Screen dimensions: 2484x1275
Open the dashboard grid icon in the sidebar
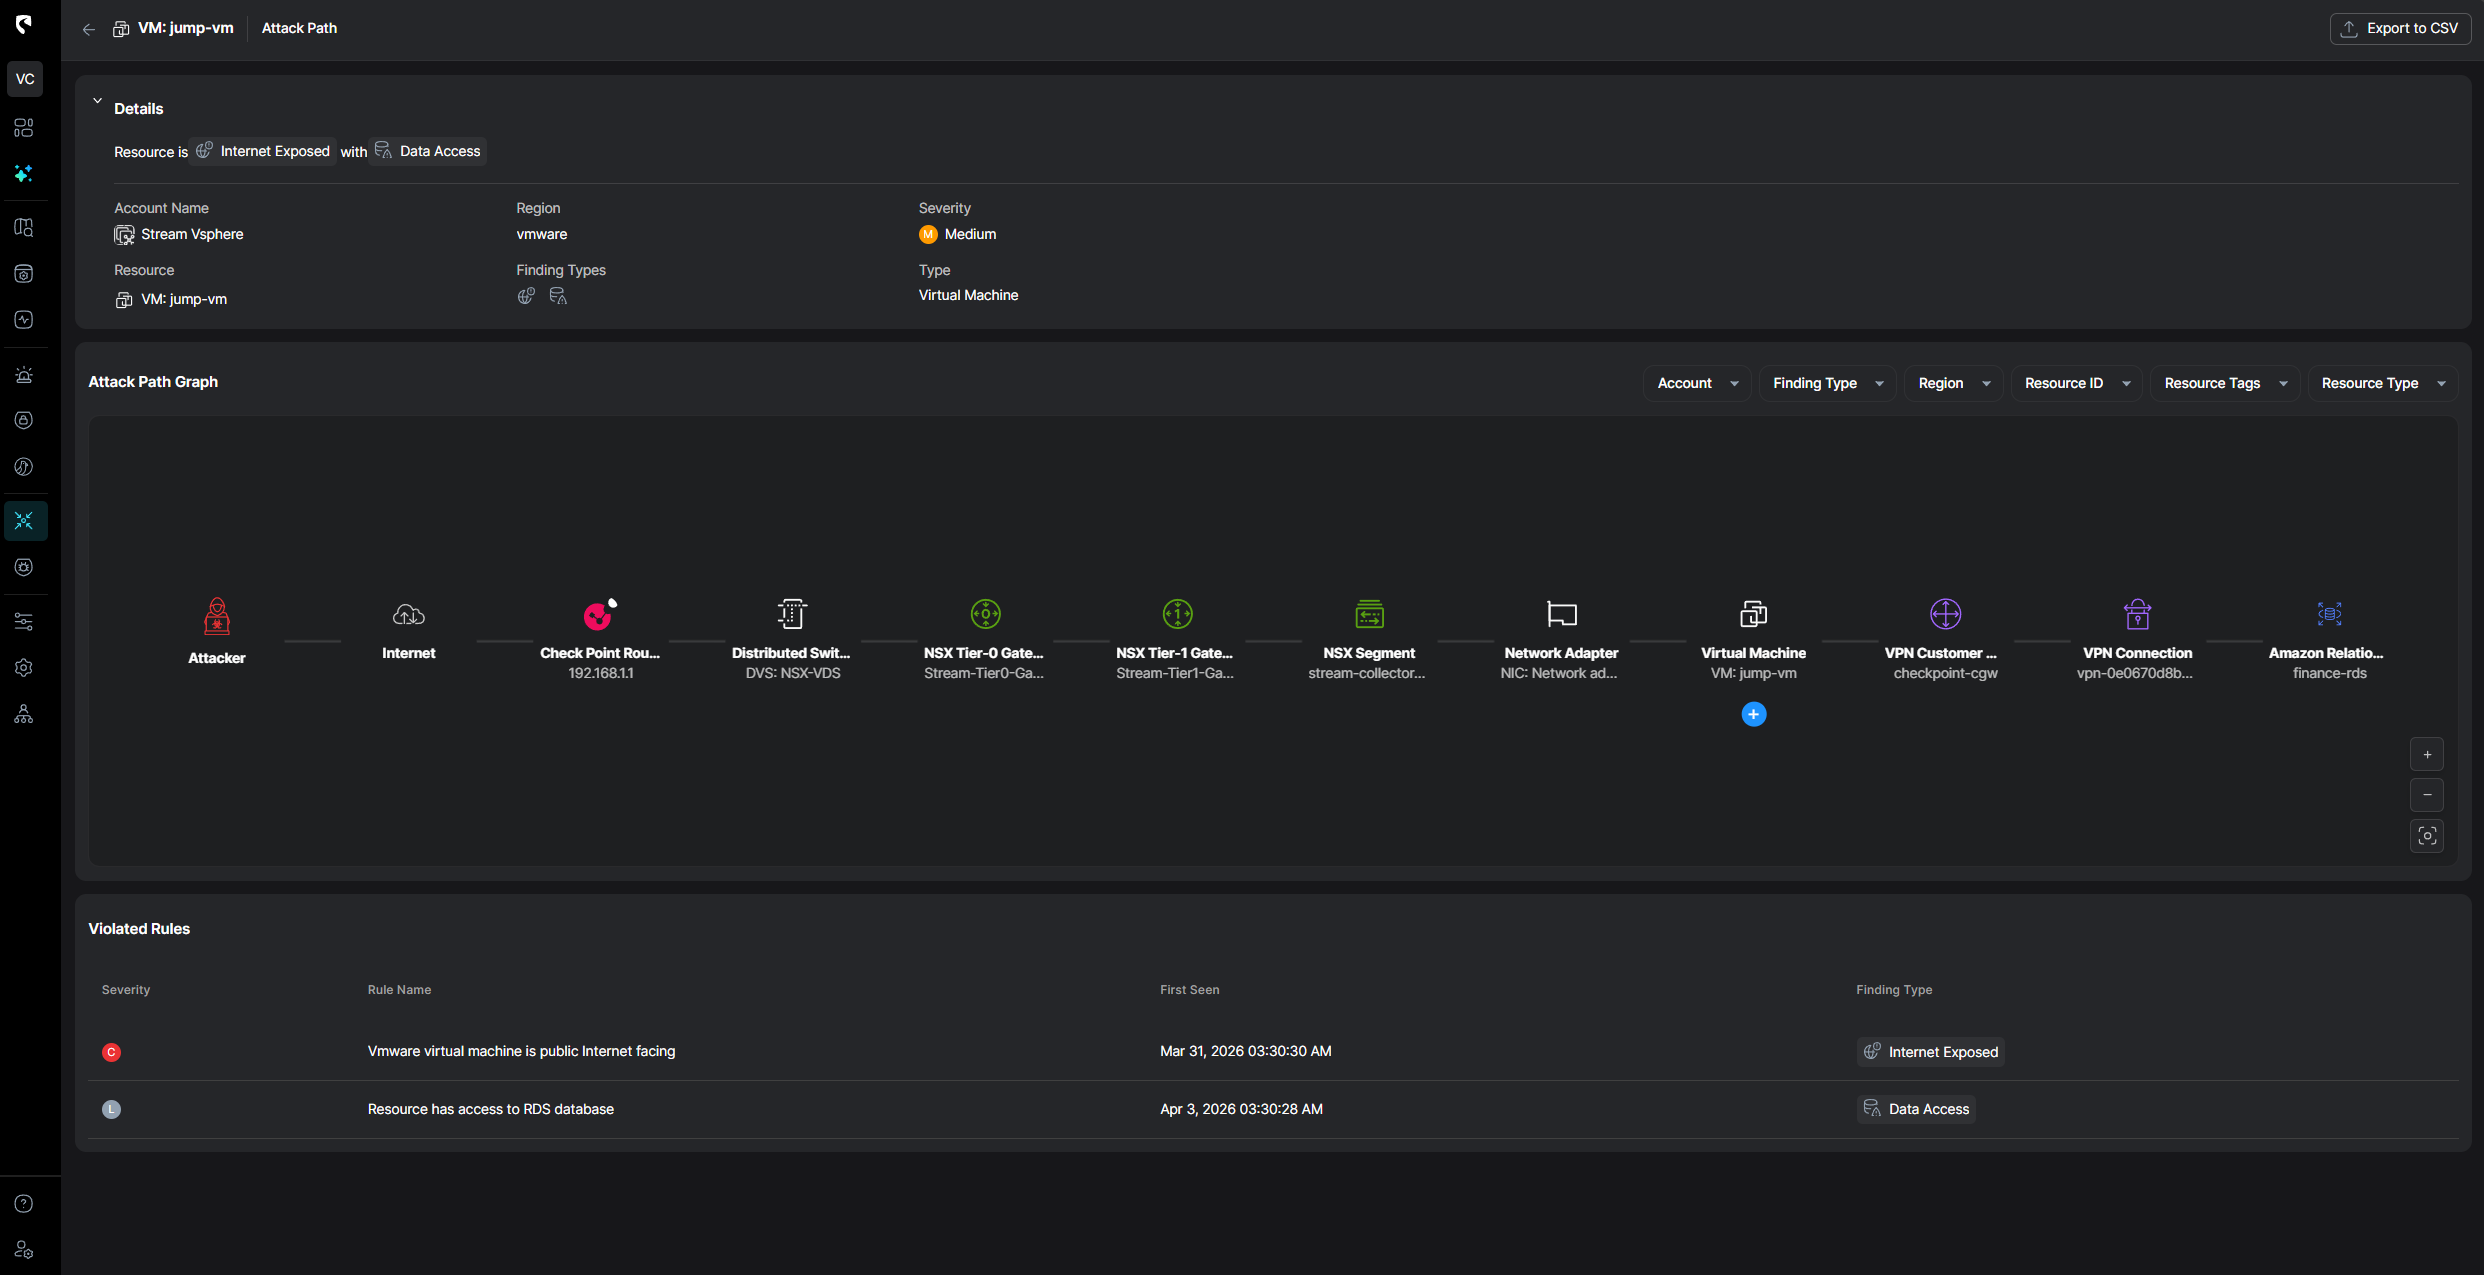(x=23, y=127)
